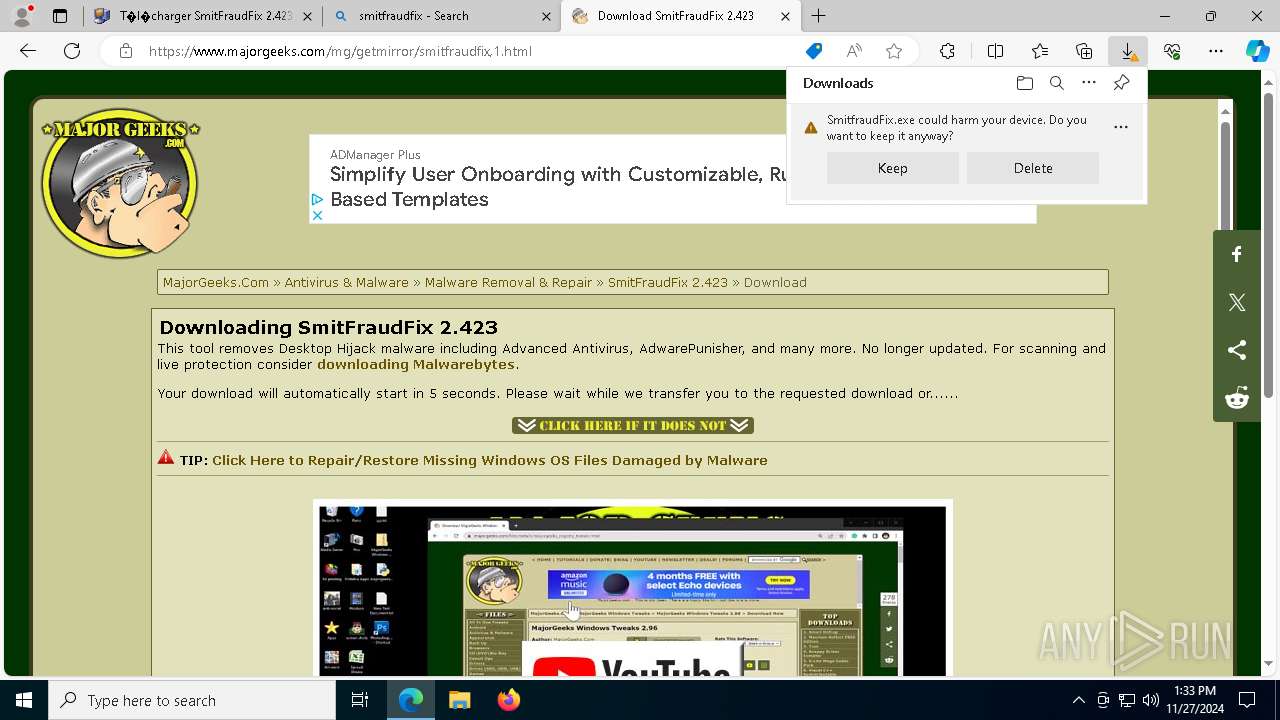
Task: Pin the Downloads panel
Action: point(1121,83)
